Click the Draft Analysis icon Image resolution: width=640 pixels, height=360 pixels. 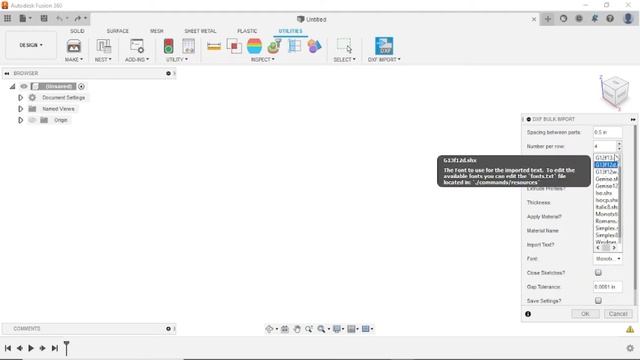coord(274,46)
